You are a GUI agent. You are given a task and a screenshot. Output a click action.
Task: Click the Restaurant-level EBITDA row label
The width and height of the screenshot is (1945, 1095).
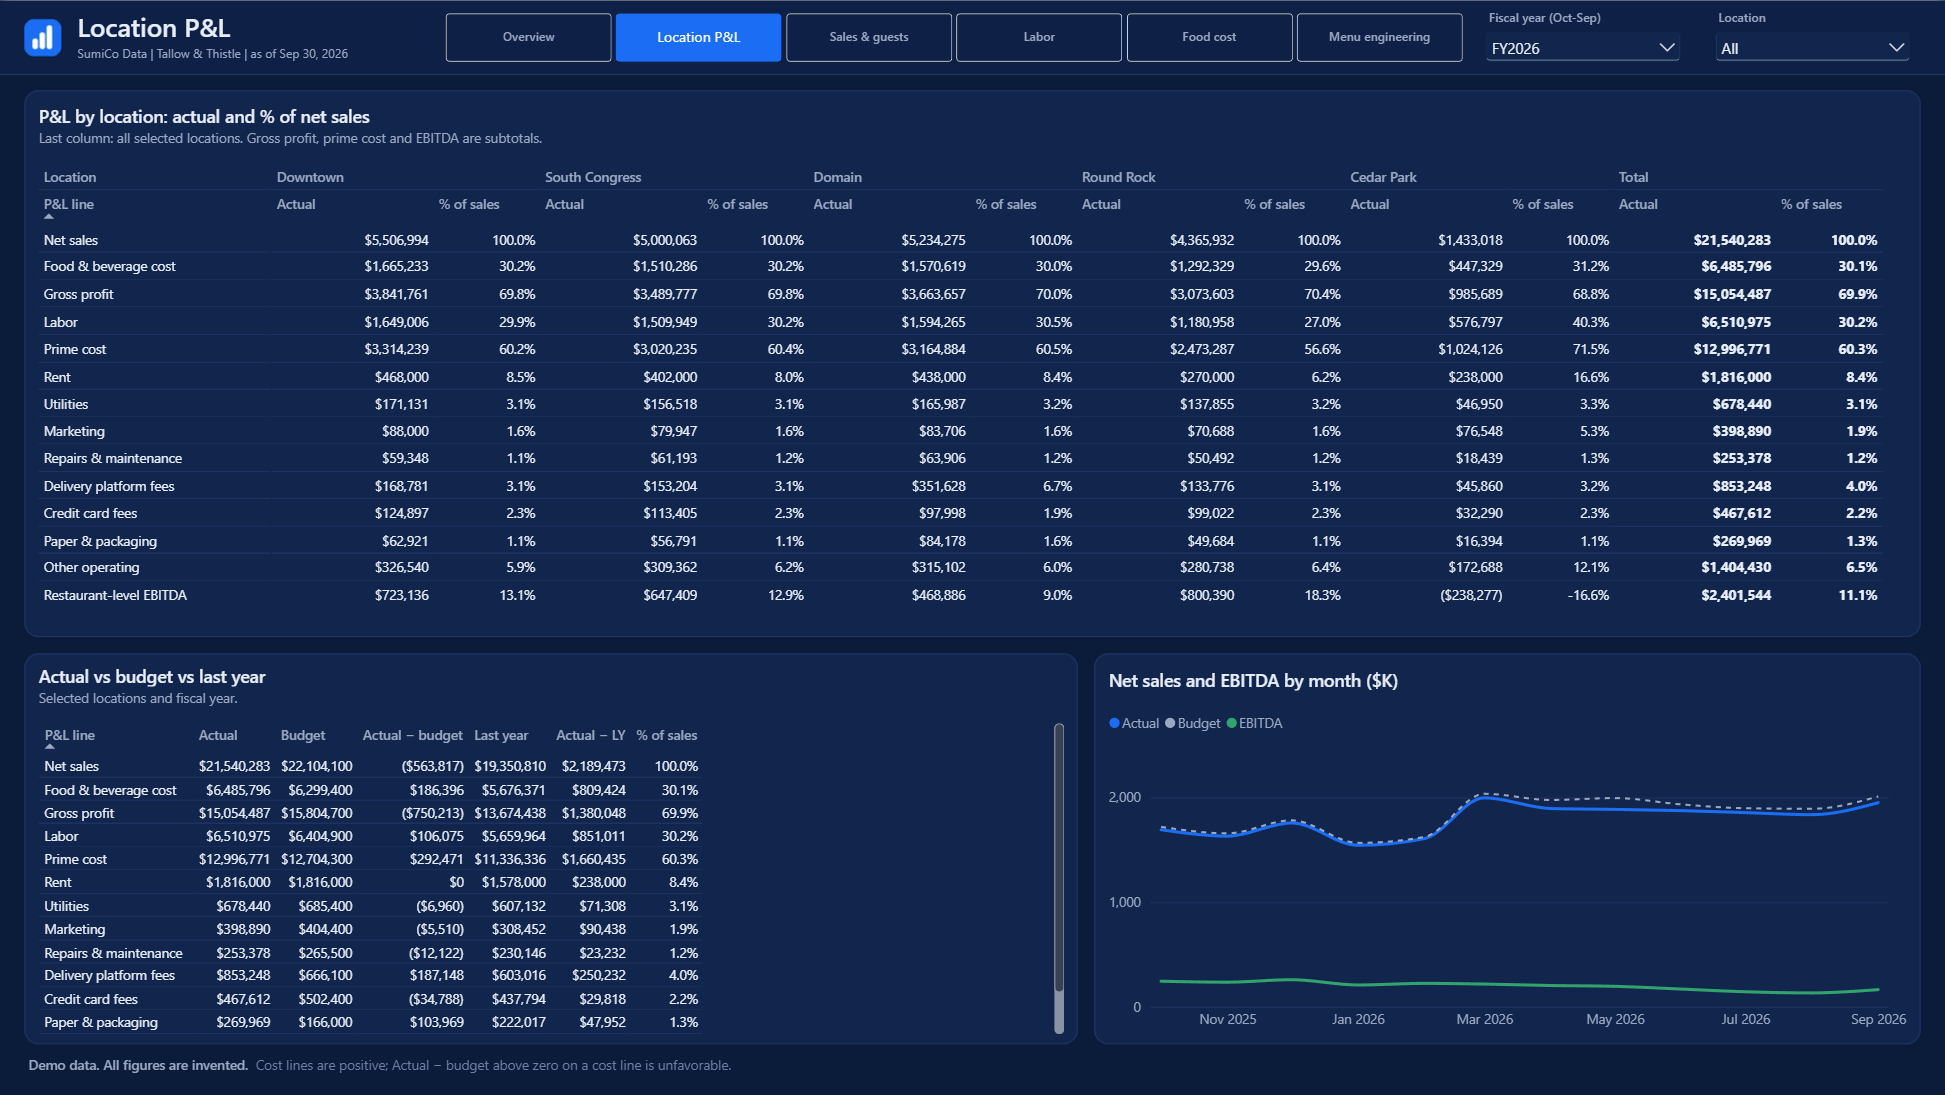115,595
